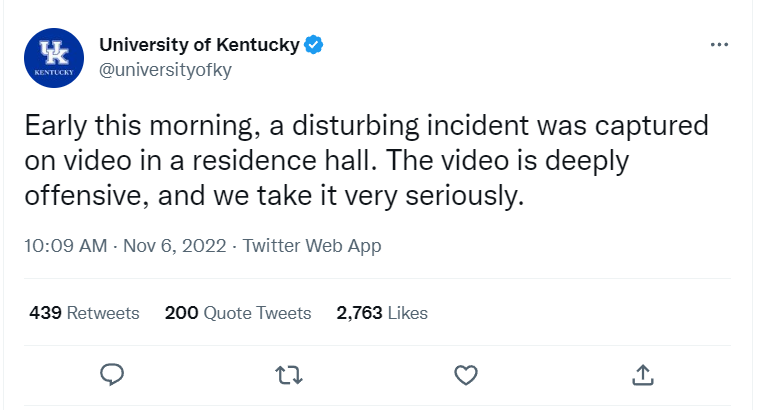Show the 200 Quote Tweets
Image resolution: width=763 pixels, height=410 pixels.
pos(238,313)
